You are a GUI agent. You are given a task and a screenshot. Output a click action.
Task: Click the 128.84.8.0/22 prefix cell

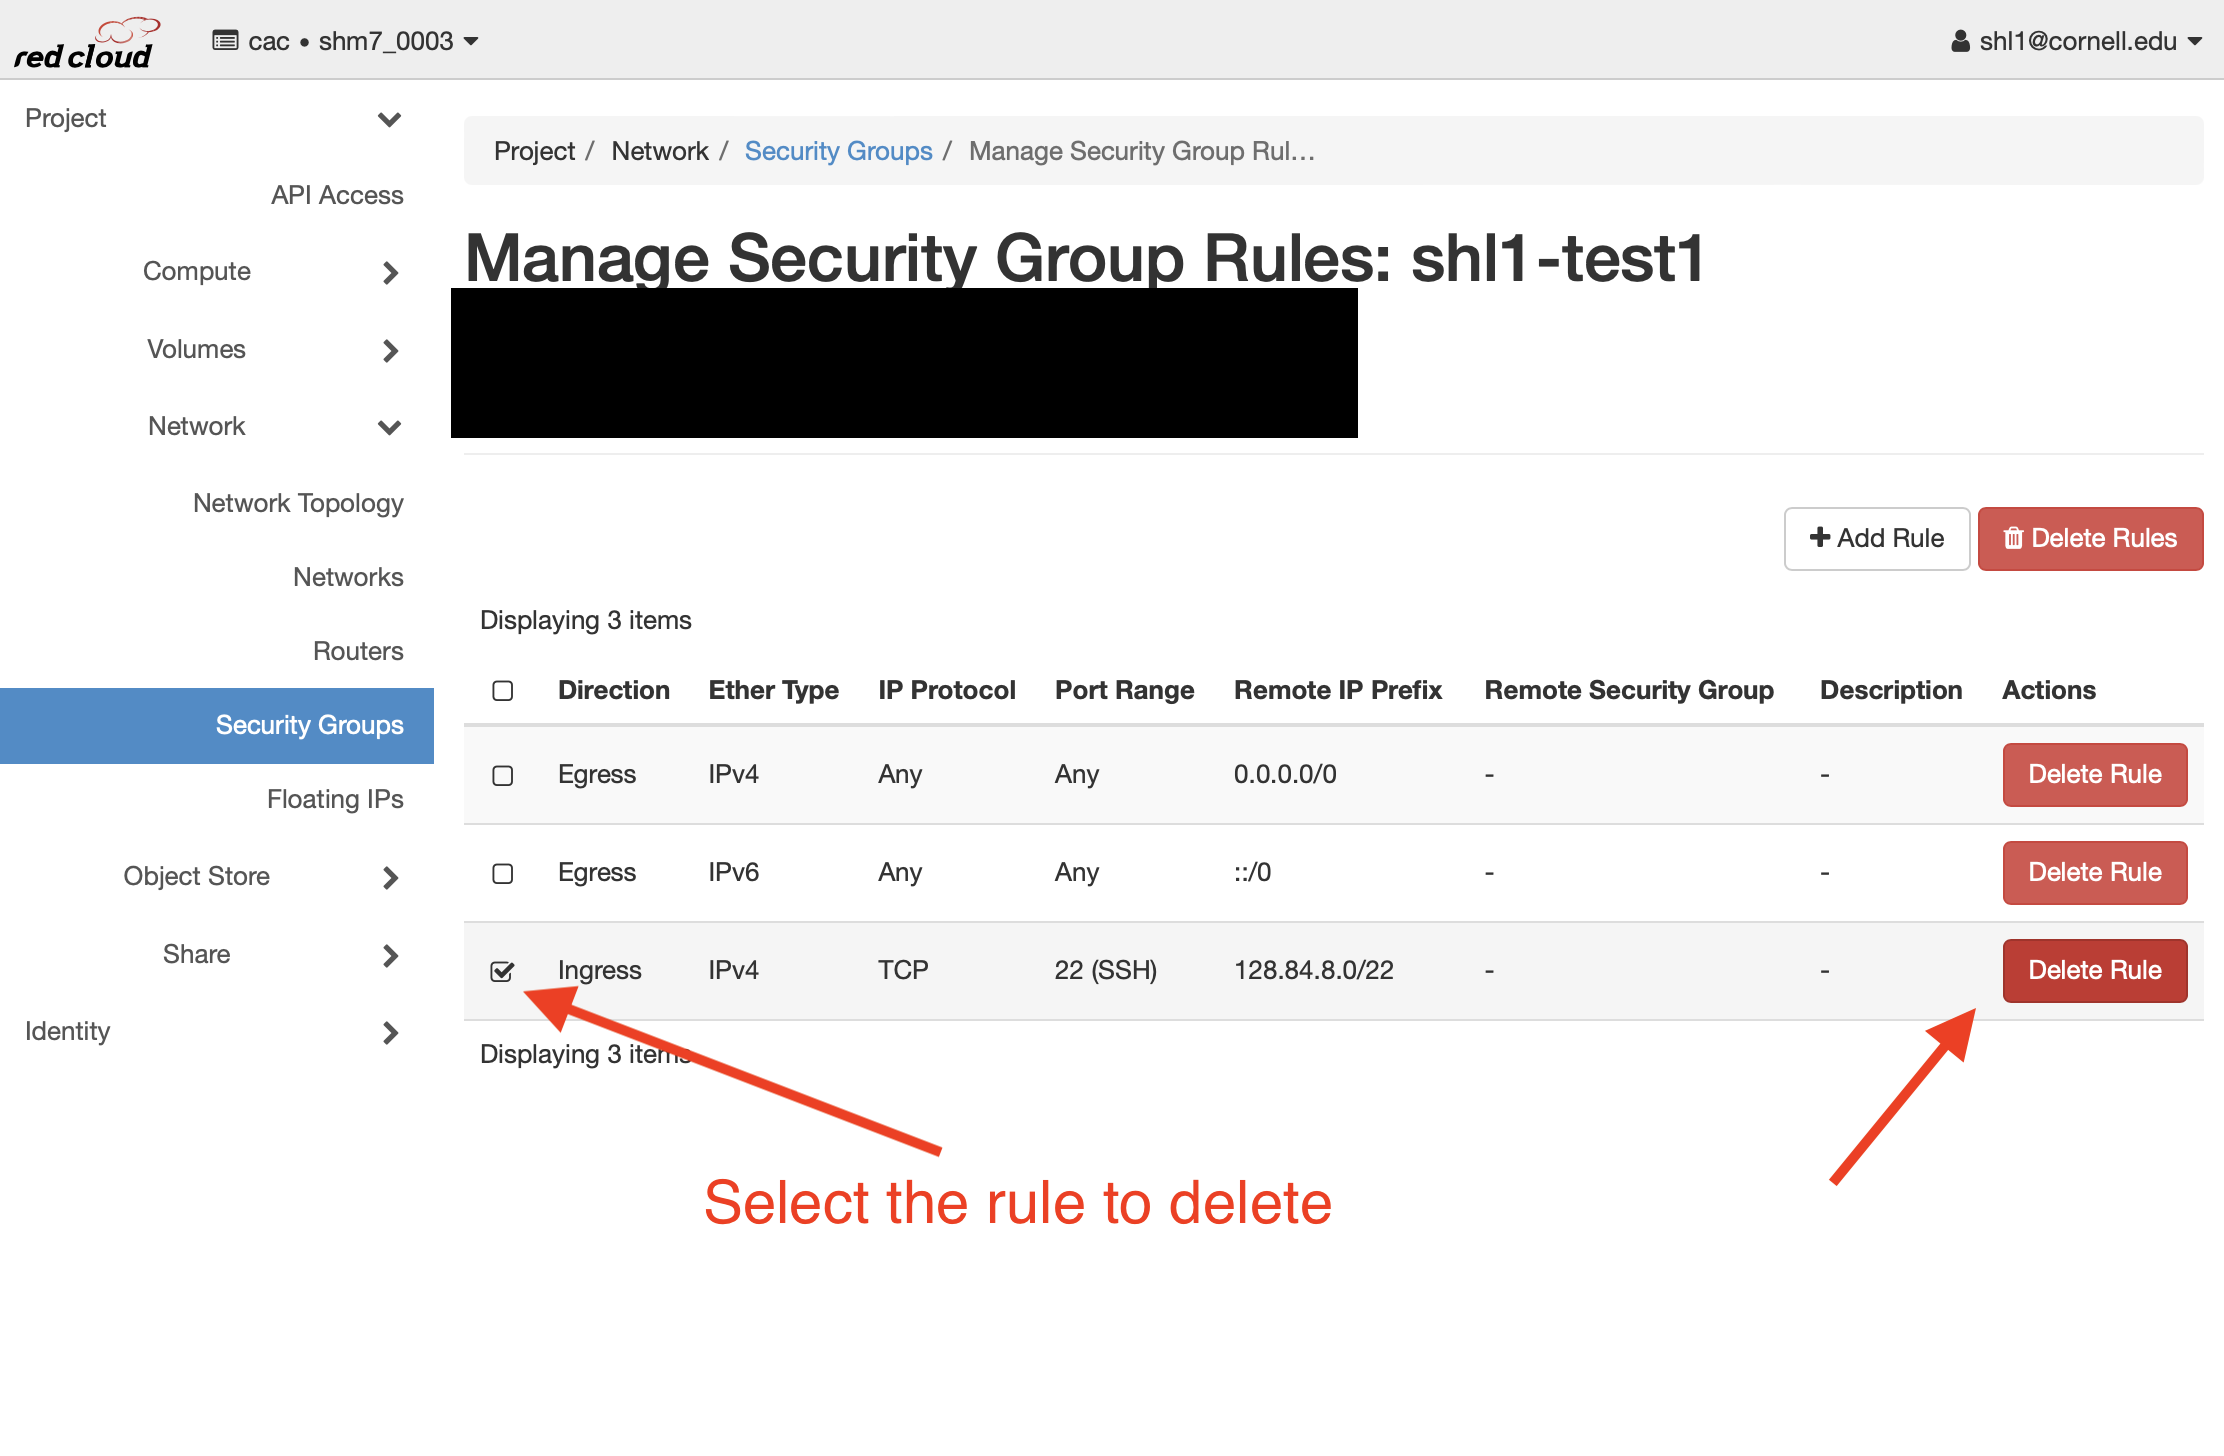1314,970
